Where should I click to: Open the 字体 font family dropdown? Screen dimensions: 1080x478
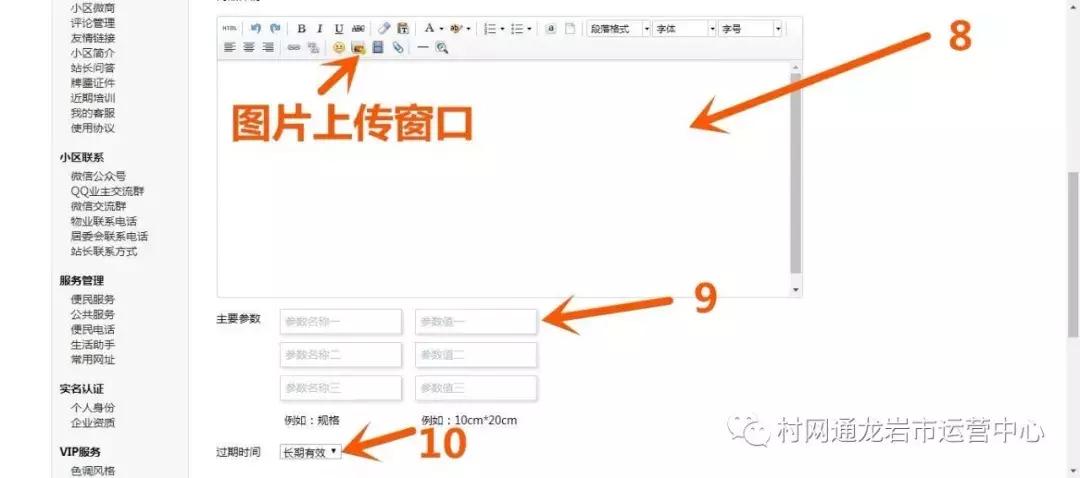685,28
